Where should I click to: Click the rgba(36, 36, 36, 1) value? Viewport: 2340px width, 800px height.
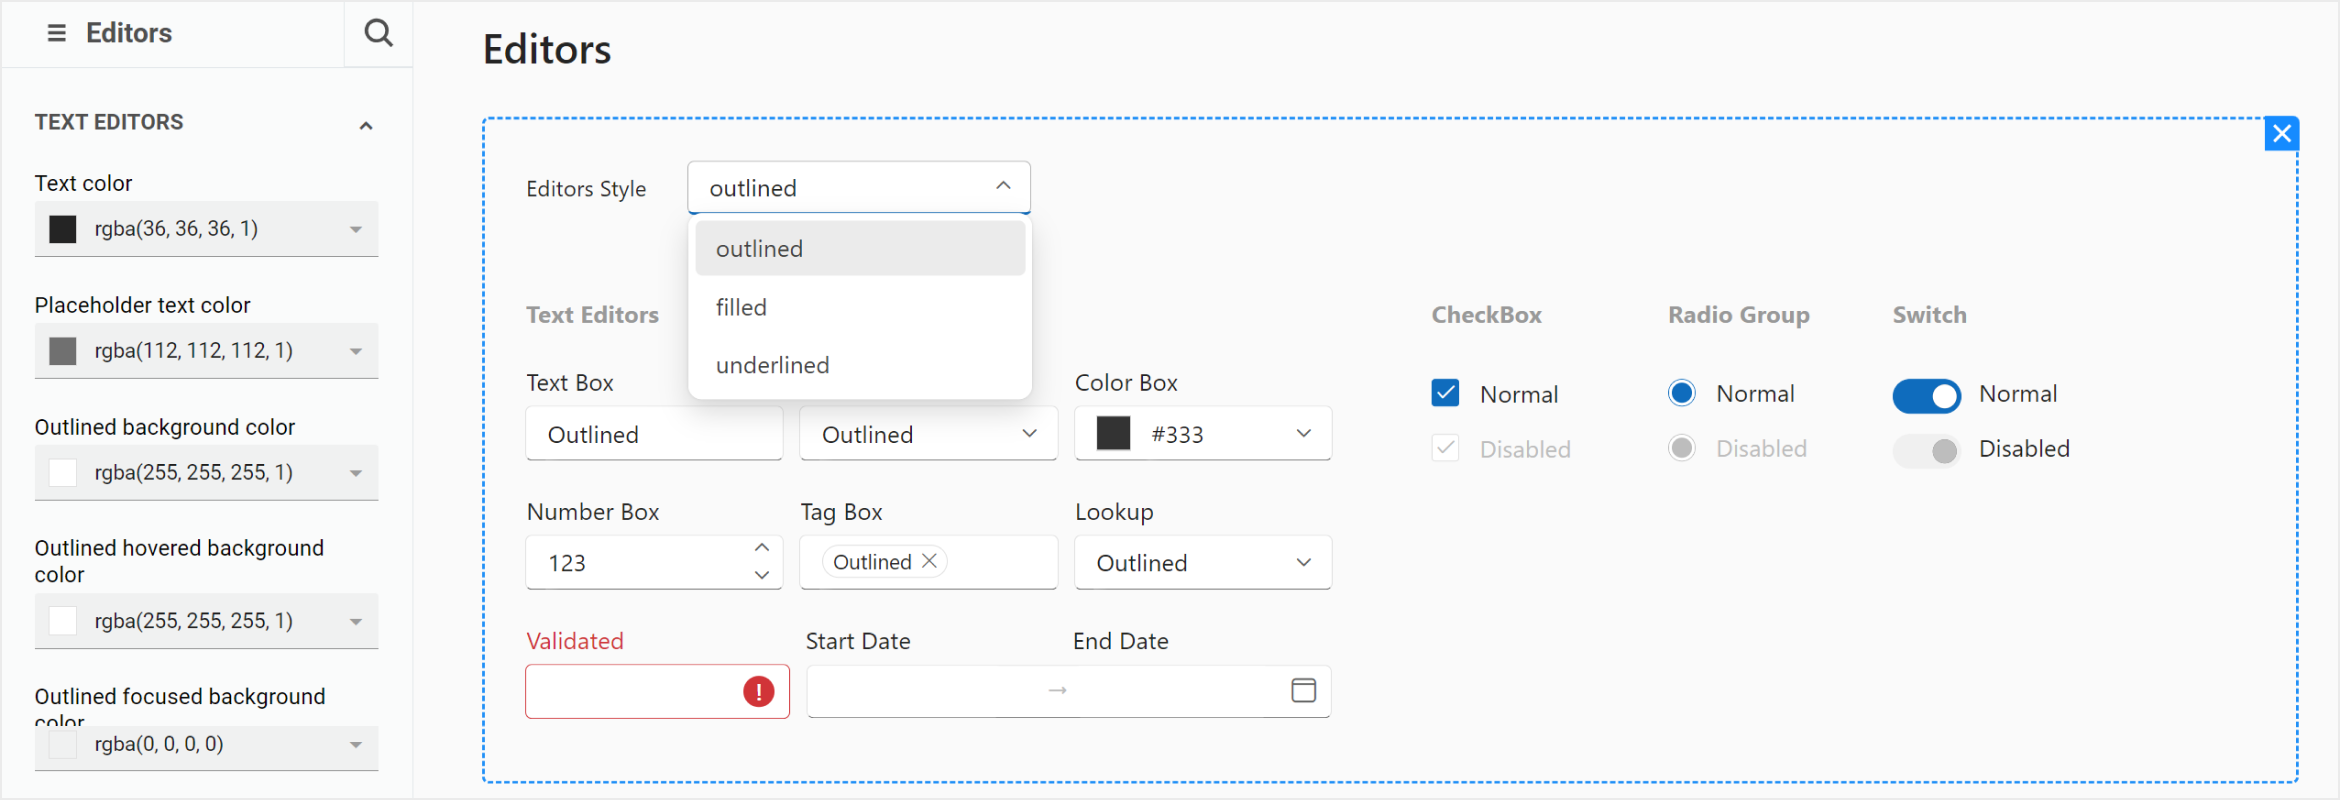click(x=177, y=229)
